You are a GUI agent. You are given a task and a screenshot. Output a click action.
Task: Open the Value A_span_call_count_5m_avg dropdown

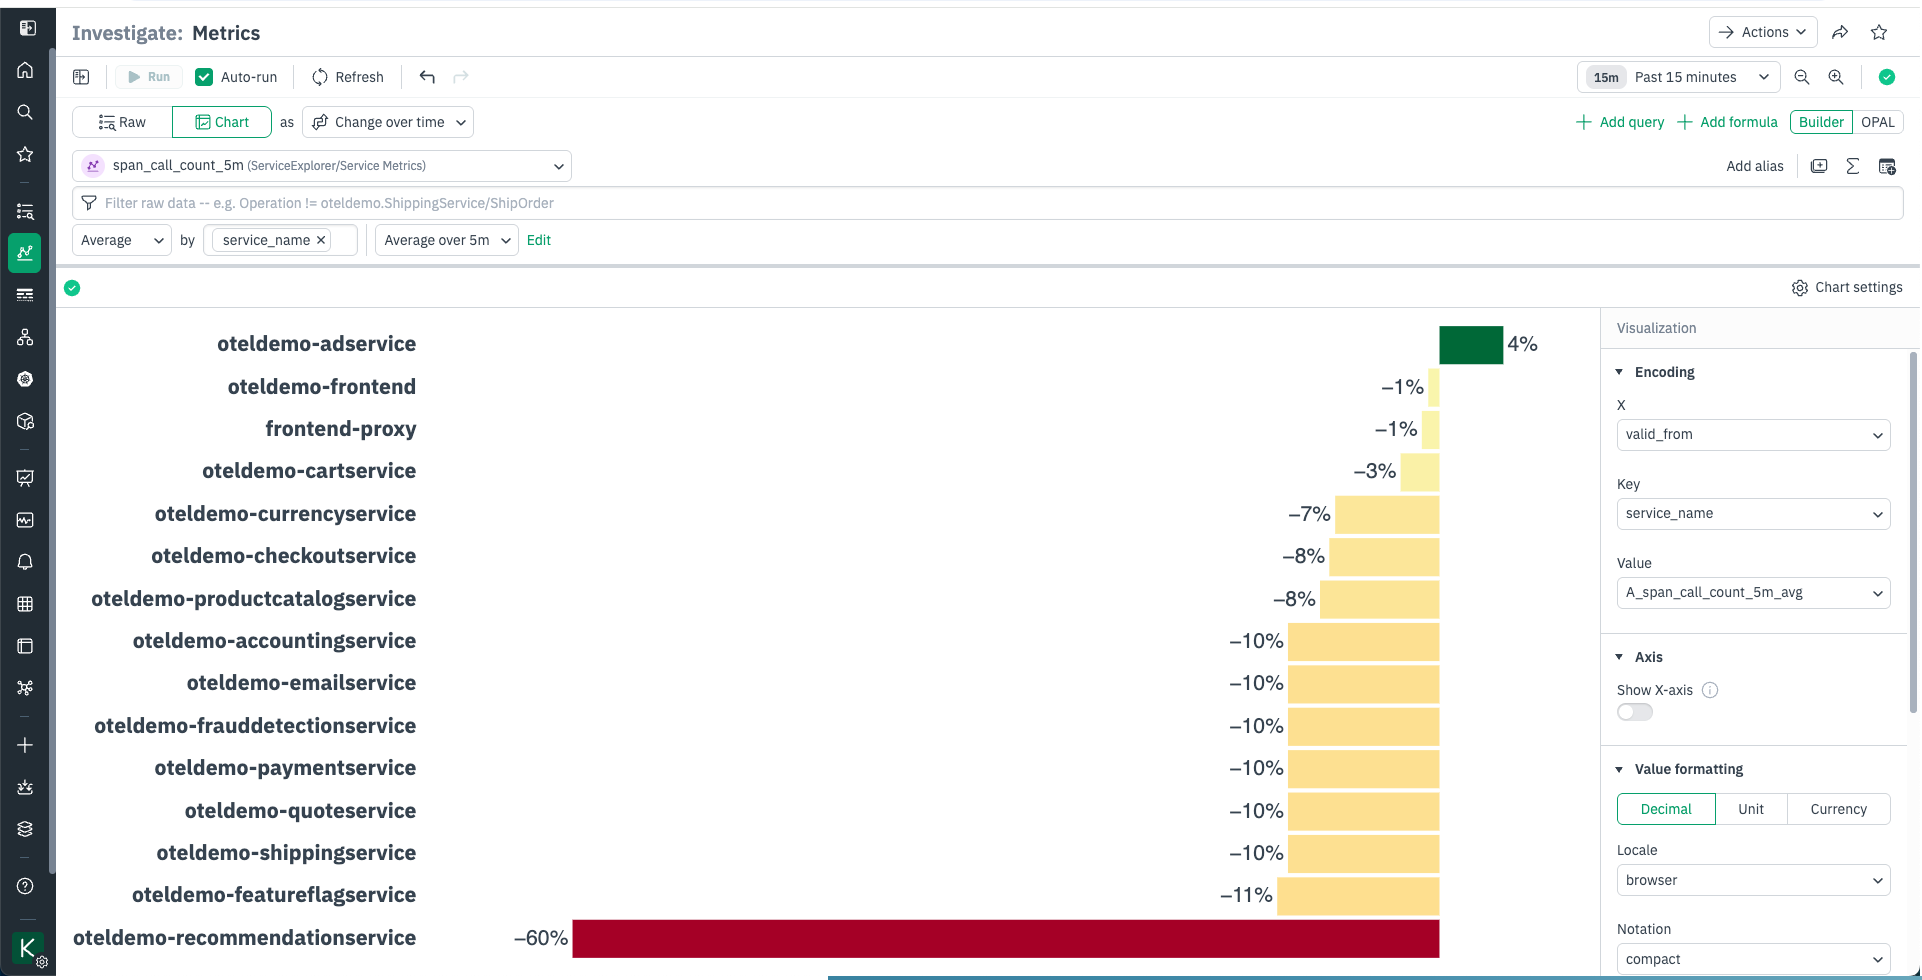pyautogui.click(x=1753, y=593)
